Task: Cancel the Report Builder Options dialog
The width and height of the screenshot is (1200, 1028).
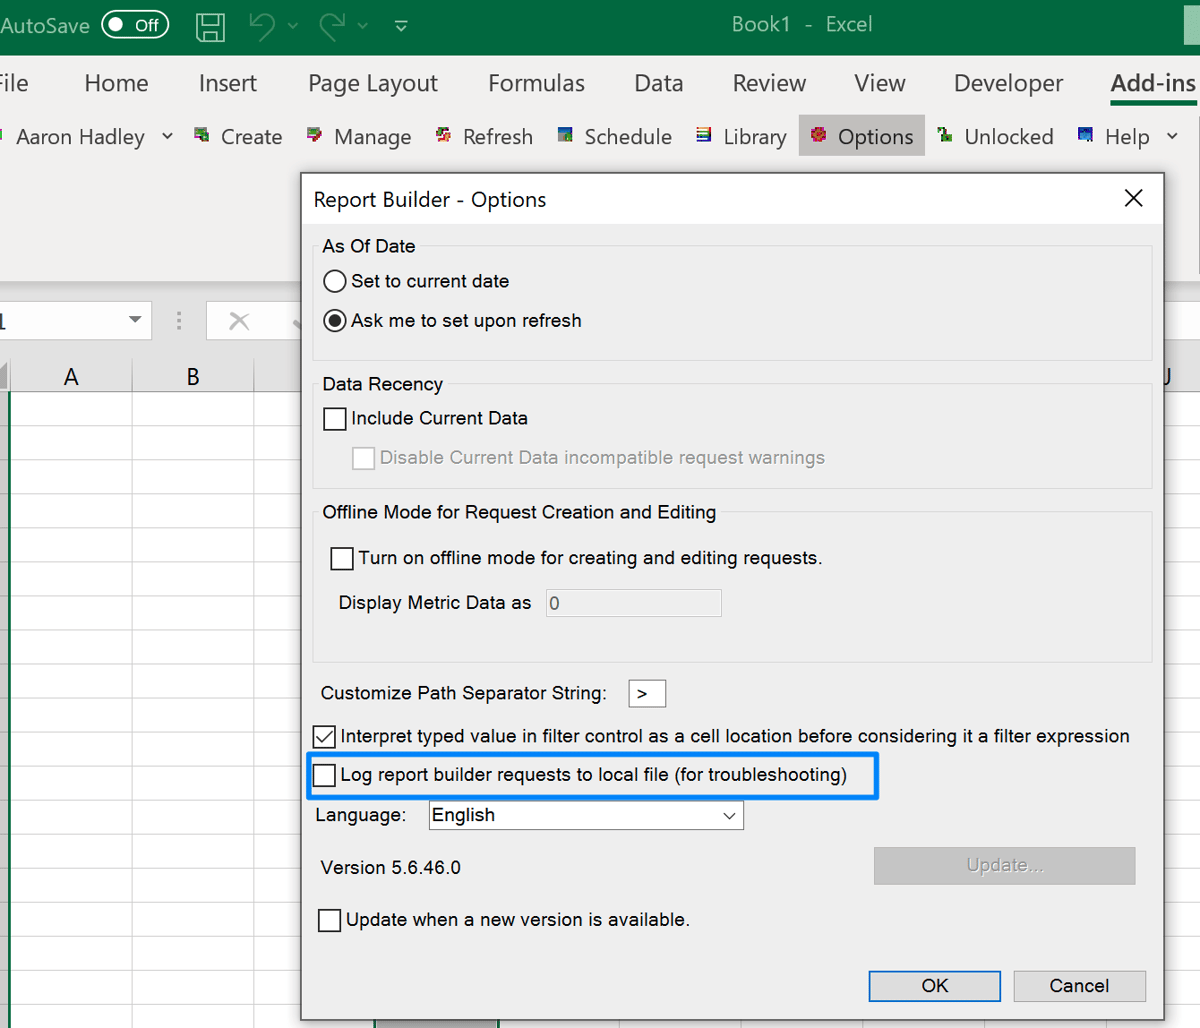Action: click(1079, 986)
